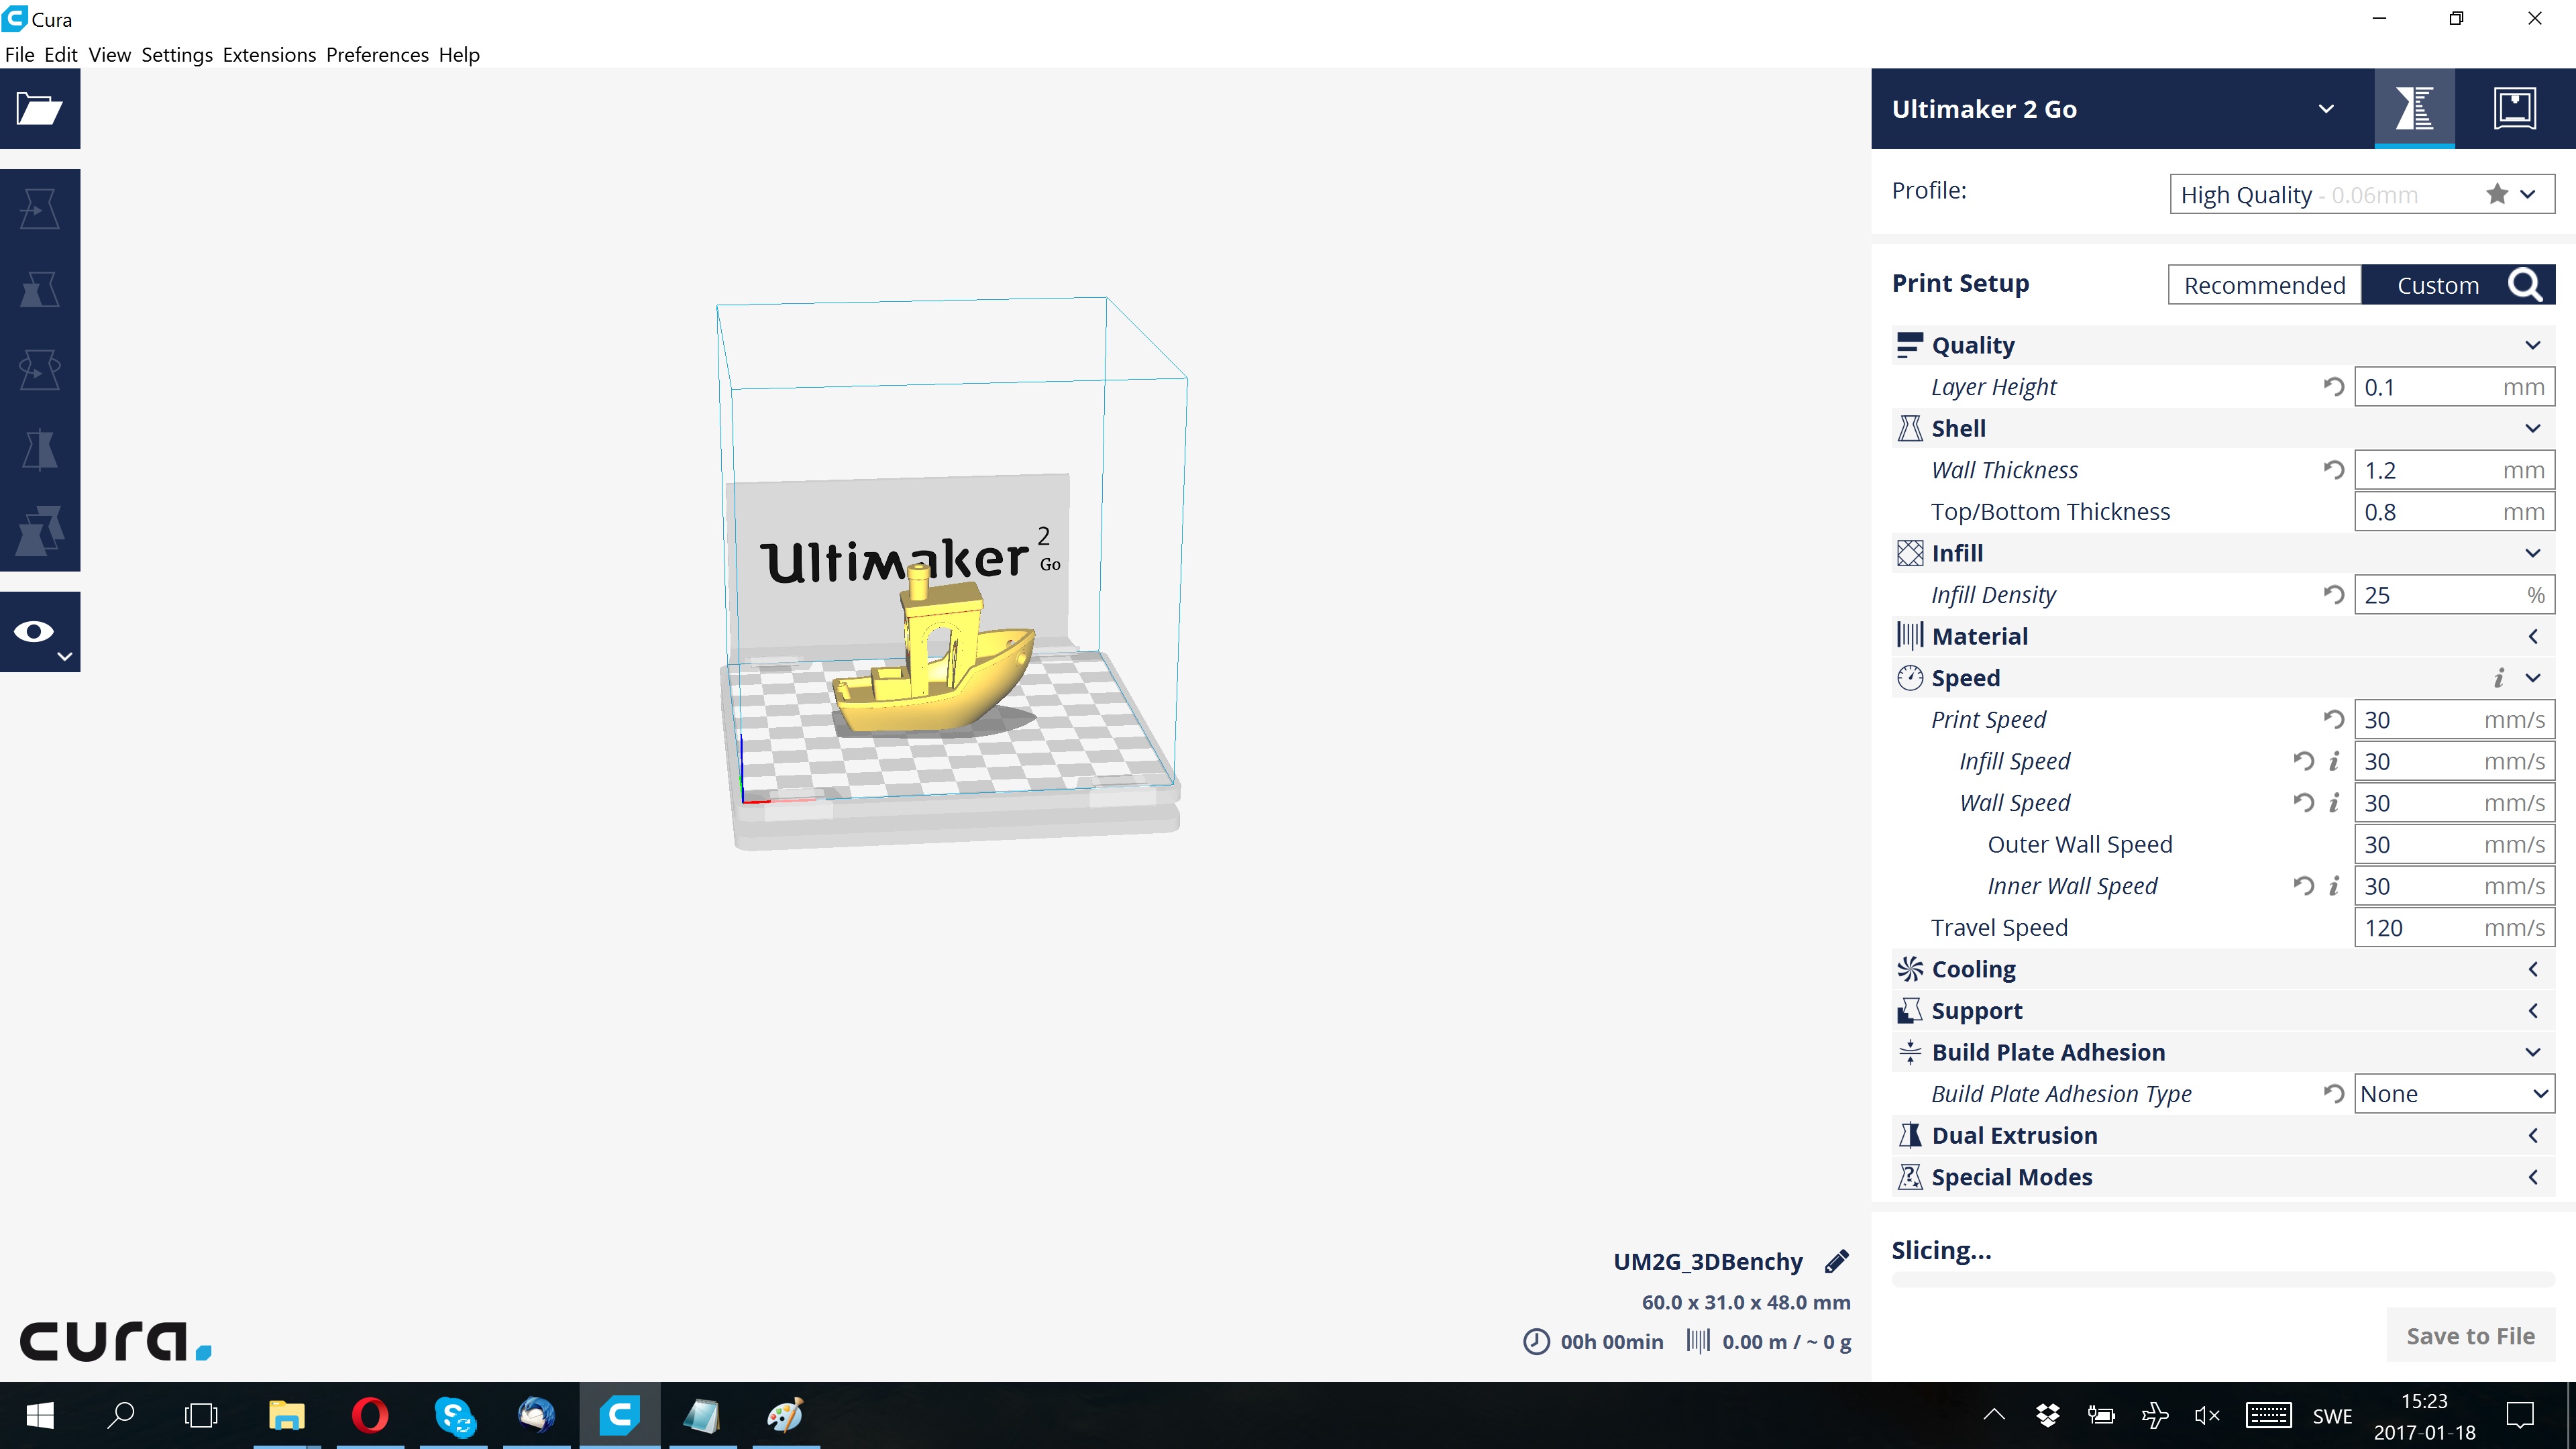Image resolution: width=2576 pixels, height=1449 pixels.
Task: Switch to Custom print setup
Action: (x=2437, y=285)
